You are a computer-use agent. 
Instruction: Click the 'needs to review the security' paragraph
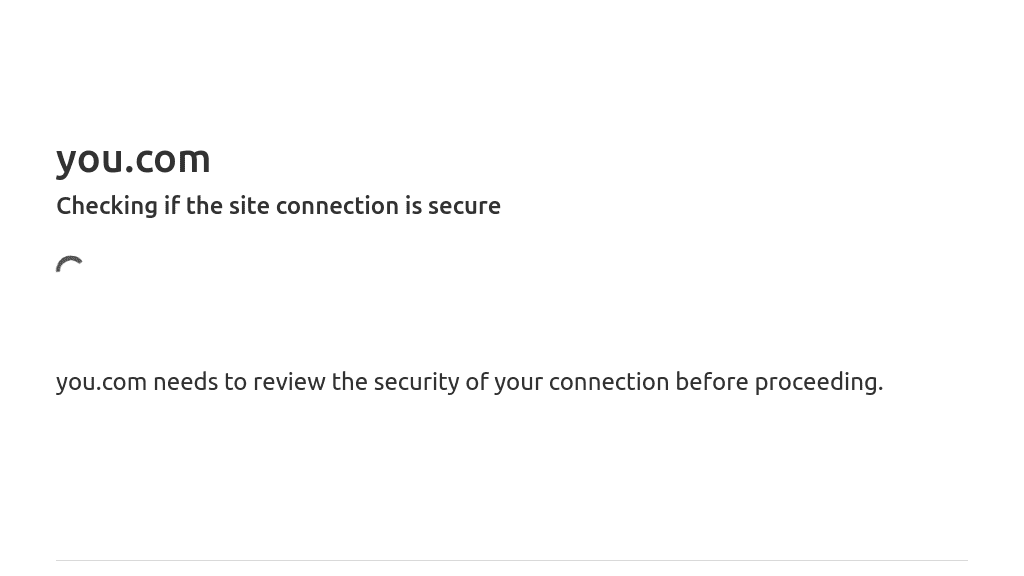tap(470, 382)
